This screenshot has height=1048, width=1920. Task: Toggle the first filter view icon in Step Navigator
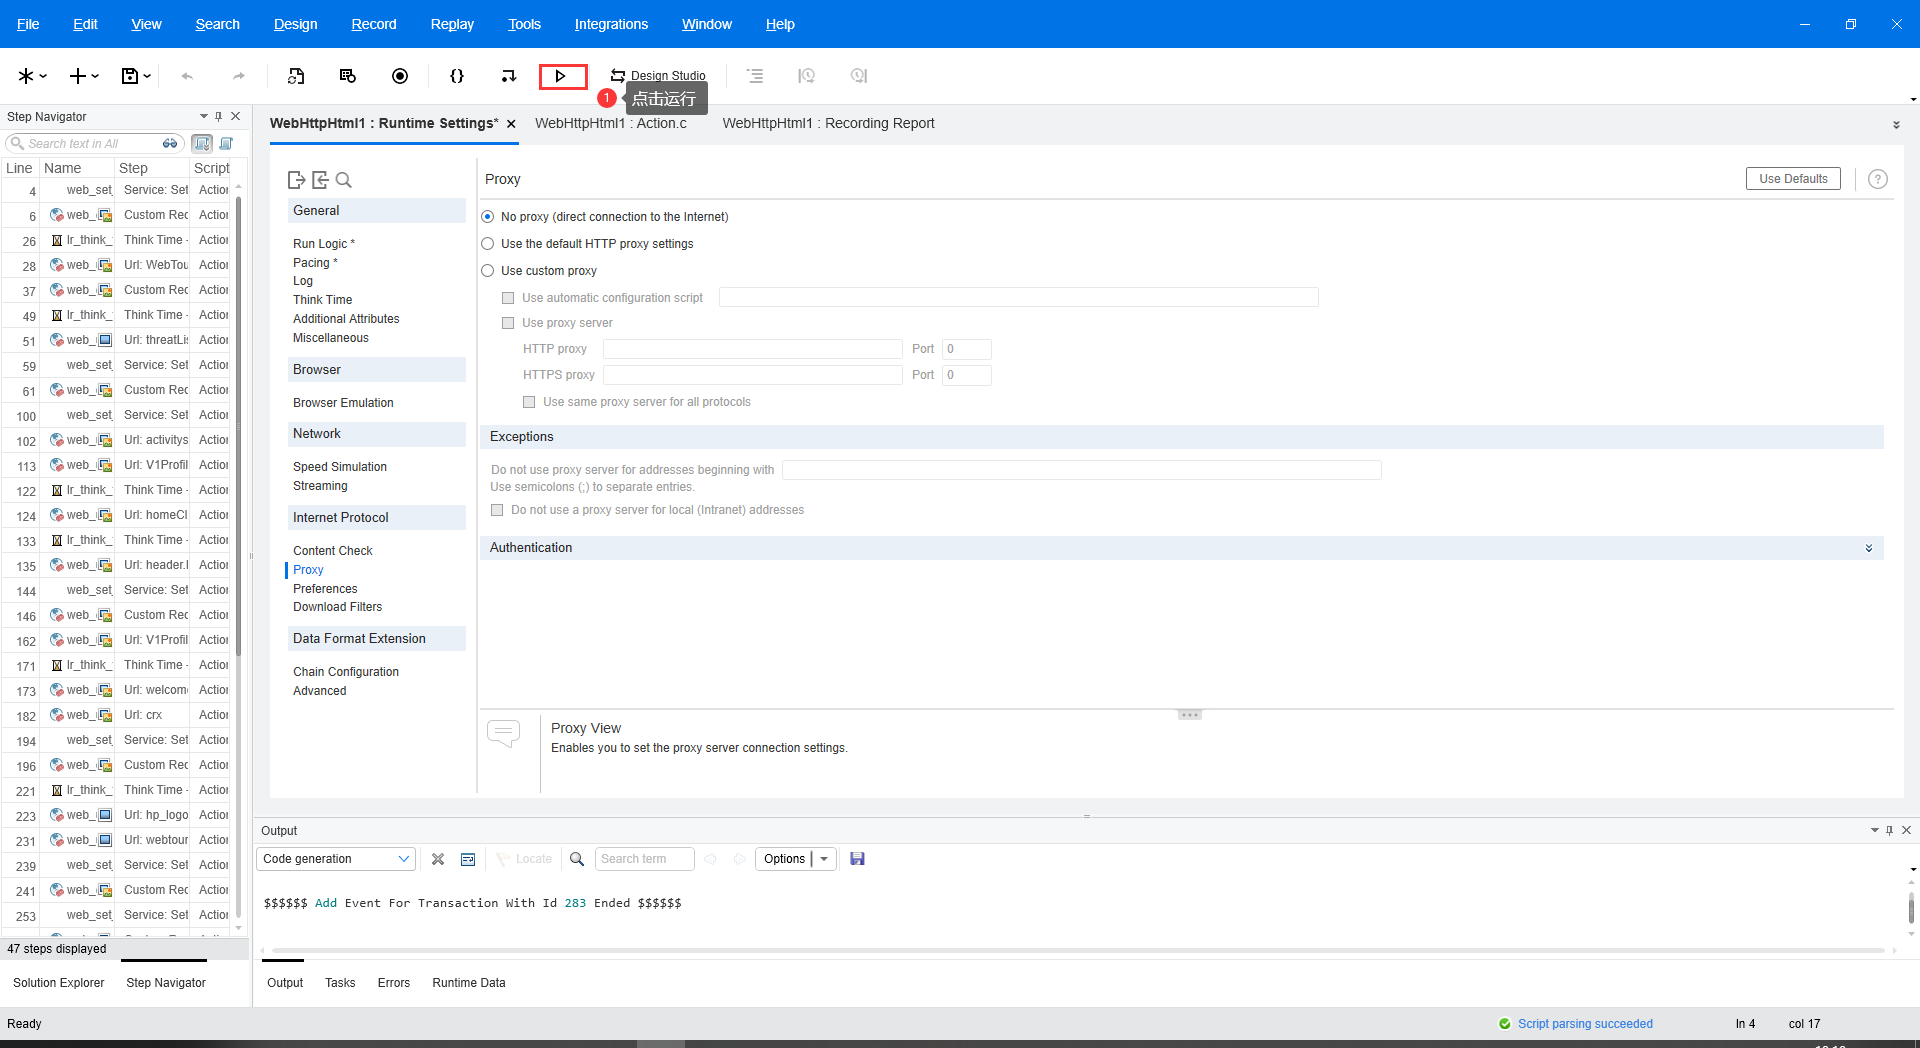(x=202, y=143)
